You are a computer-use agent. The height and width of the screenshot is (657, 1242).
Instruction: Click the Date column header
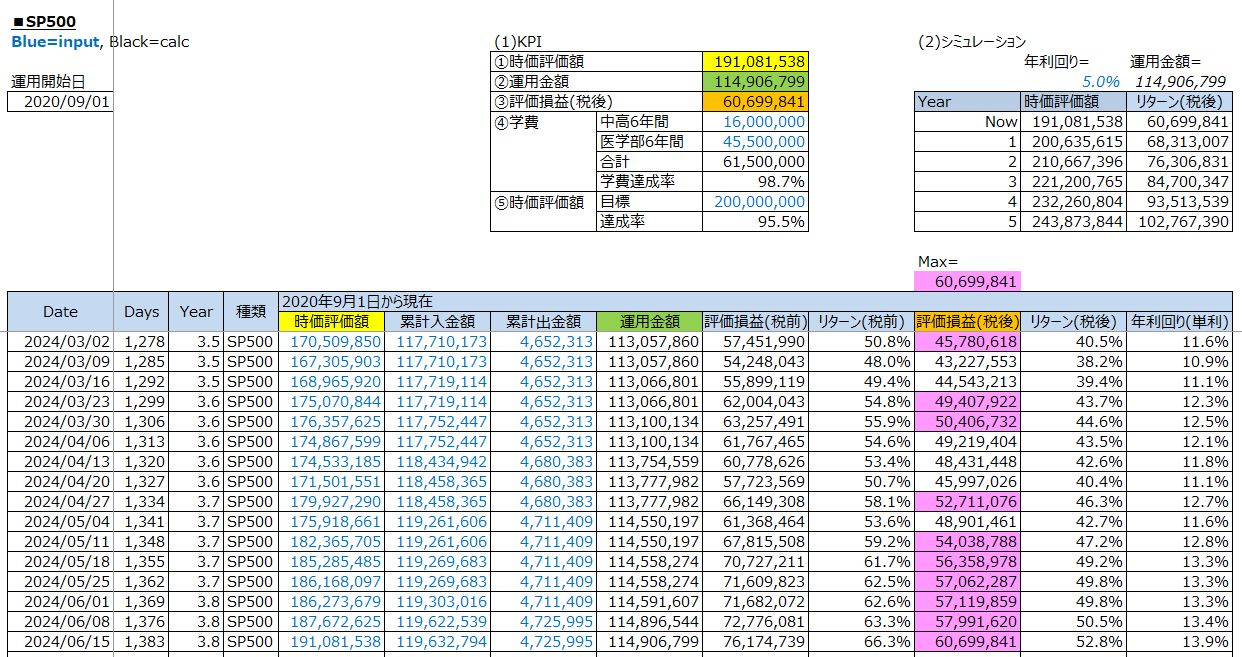[60, 311]
